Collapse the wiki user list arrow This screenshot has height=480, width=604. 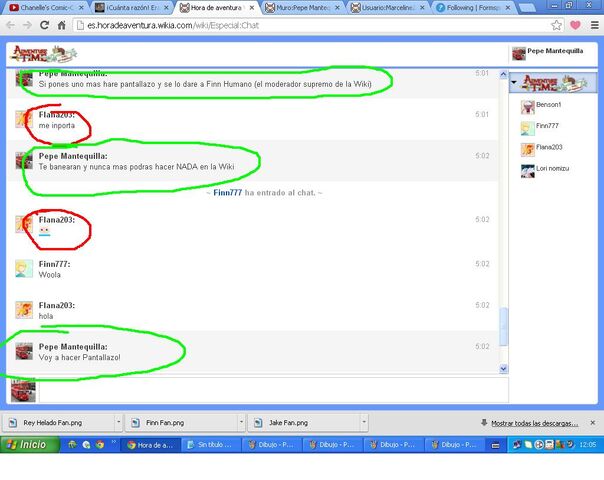pyautogui.click(x=514, y=82)
